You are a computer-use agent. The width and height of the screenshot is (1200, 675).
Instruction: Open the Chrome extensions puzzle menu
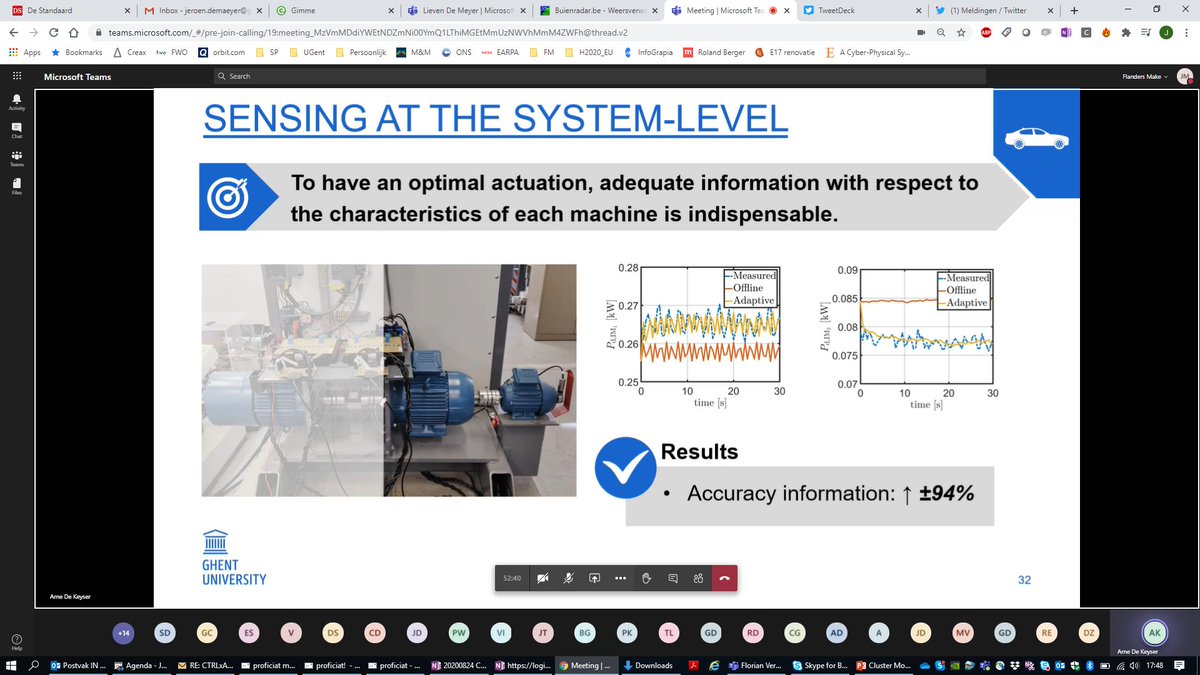[x=1124, y=32]
